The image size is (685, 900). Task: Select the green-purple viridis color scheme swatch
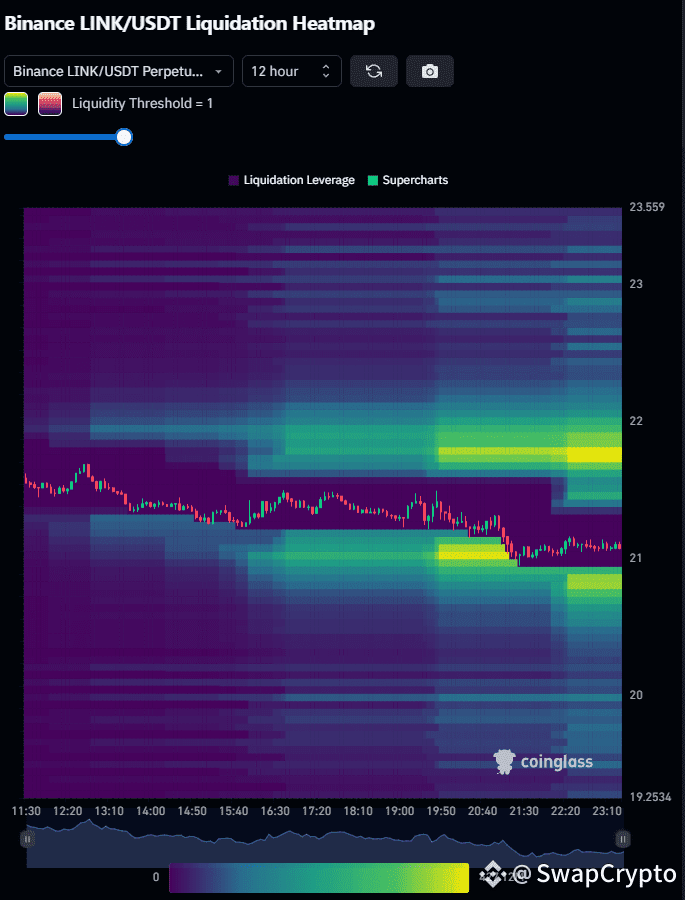pos(16,104)
